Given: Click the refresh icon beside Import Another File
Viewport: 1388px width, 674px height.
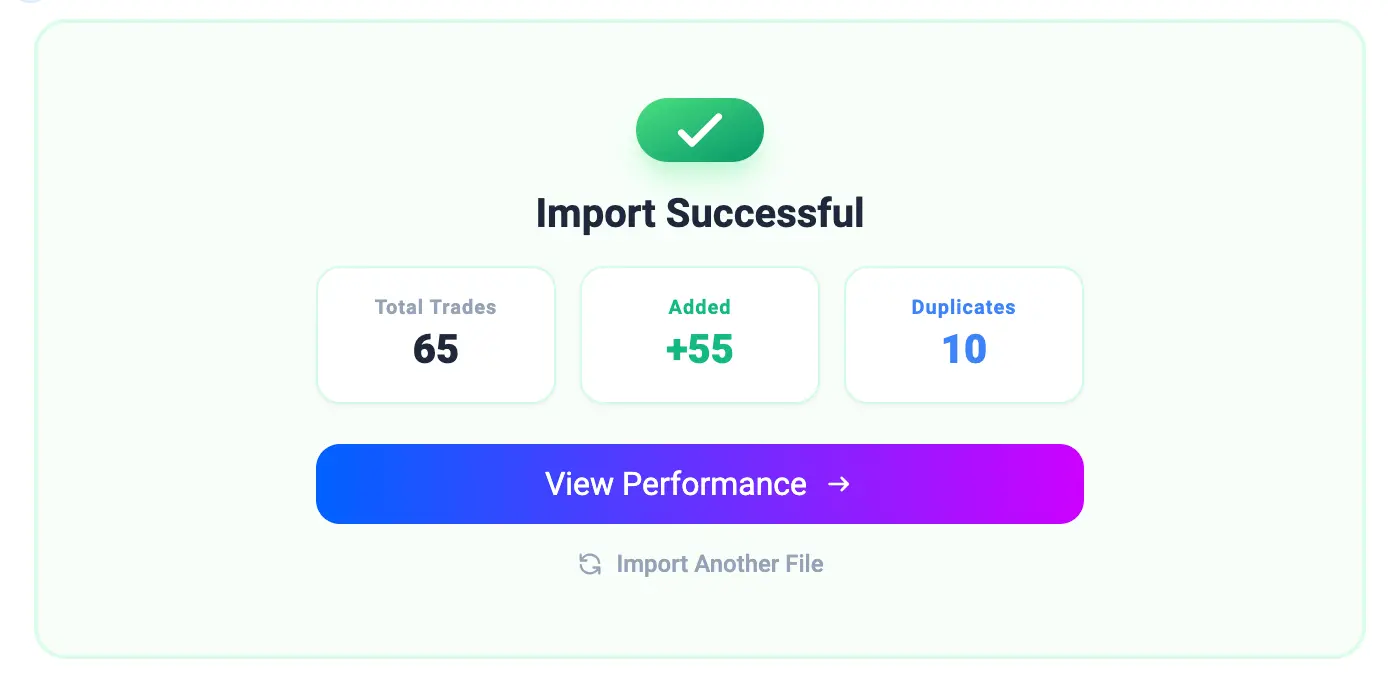Looking at the screenshot, I should click(x=590, y=563).
